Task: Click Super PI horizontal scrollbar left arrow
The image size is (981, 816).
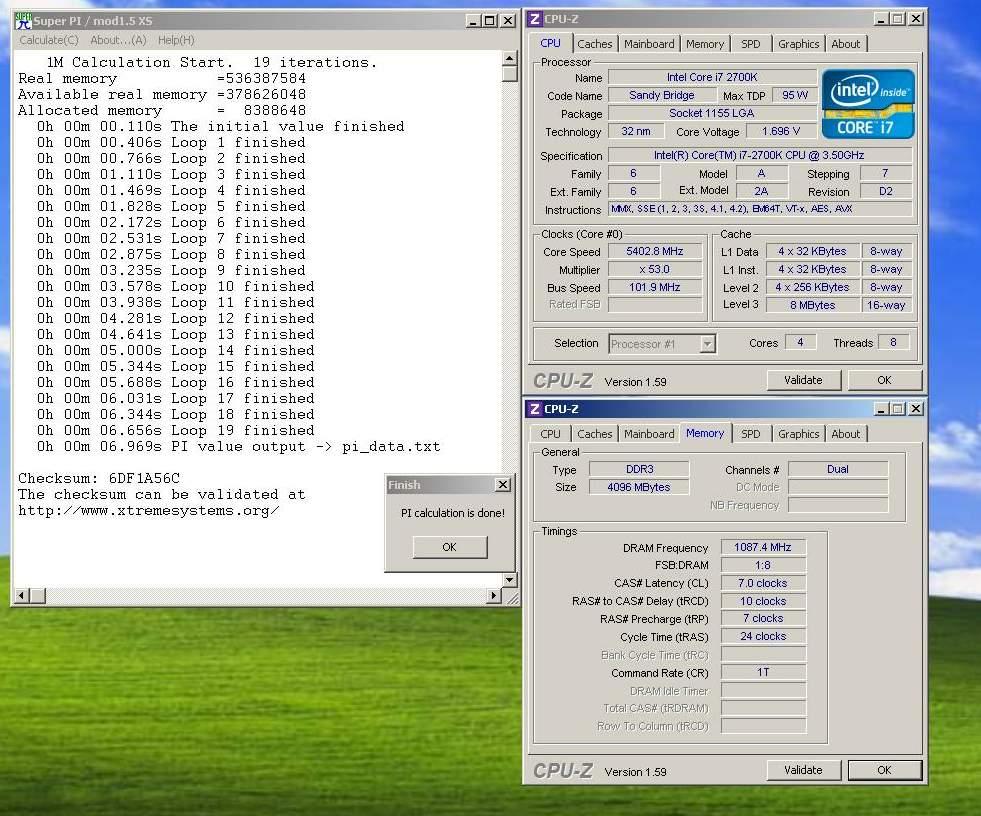Action: coord(22,595)
